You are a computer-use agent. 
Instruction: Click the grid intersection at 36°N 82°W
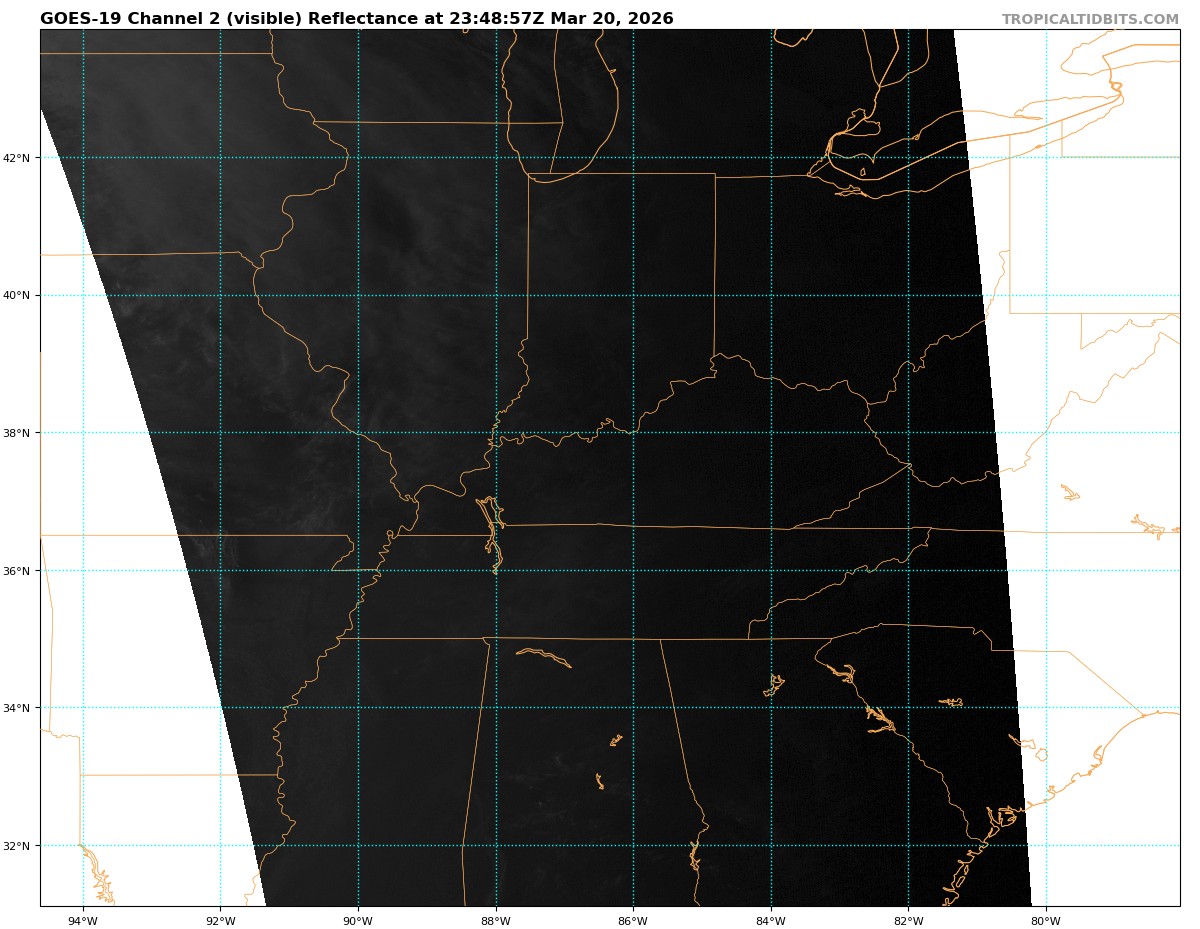click(x=908, y=571)
